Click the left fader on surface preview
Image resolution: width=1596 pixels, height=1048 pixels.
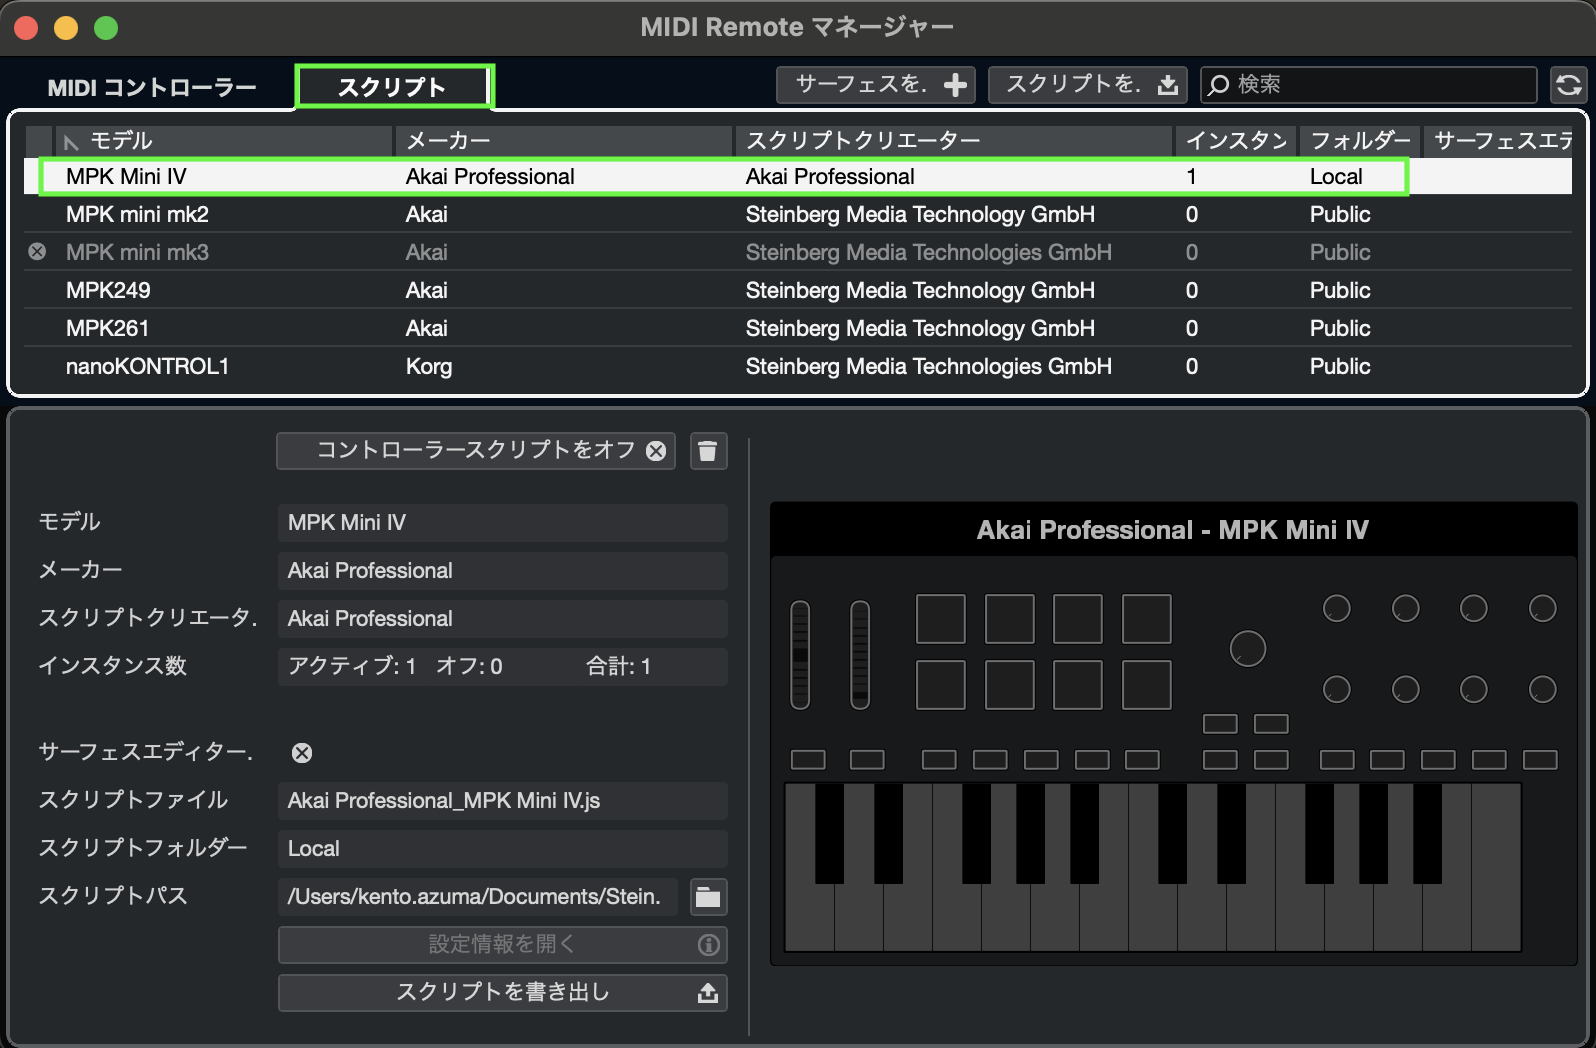[800, 655]
